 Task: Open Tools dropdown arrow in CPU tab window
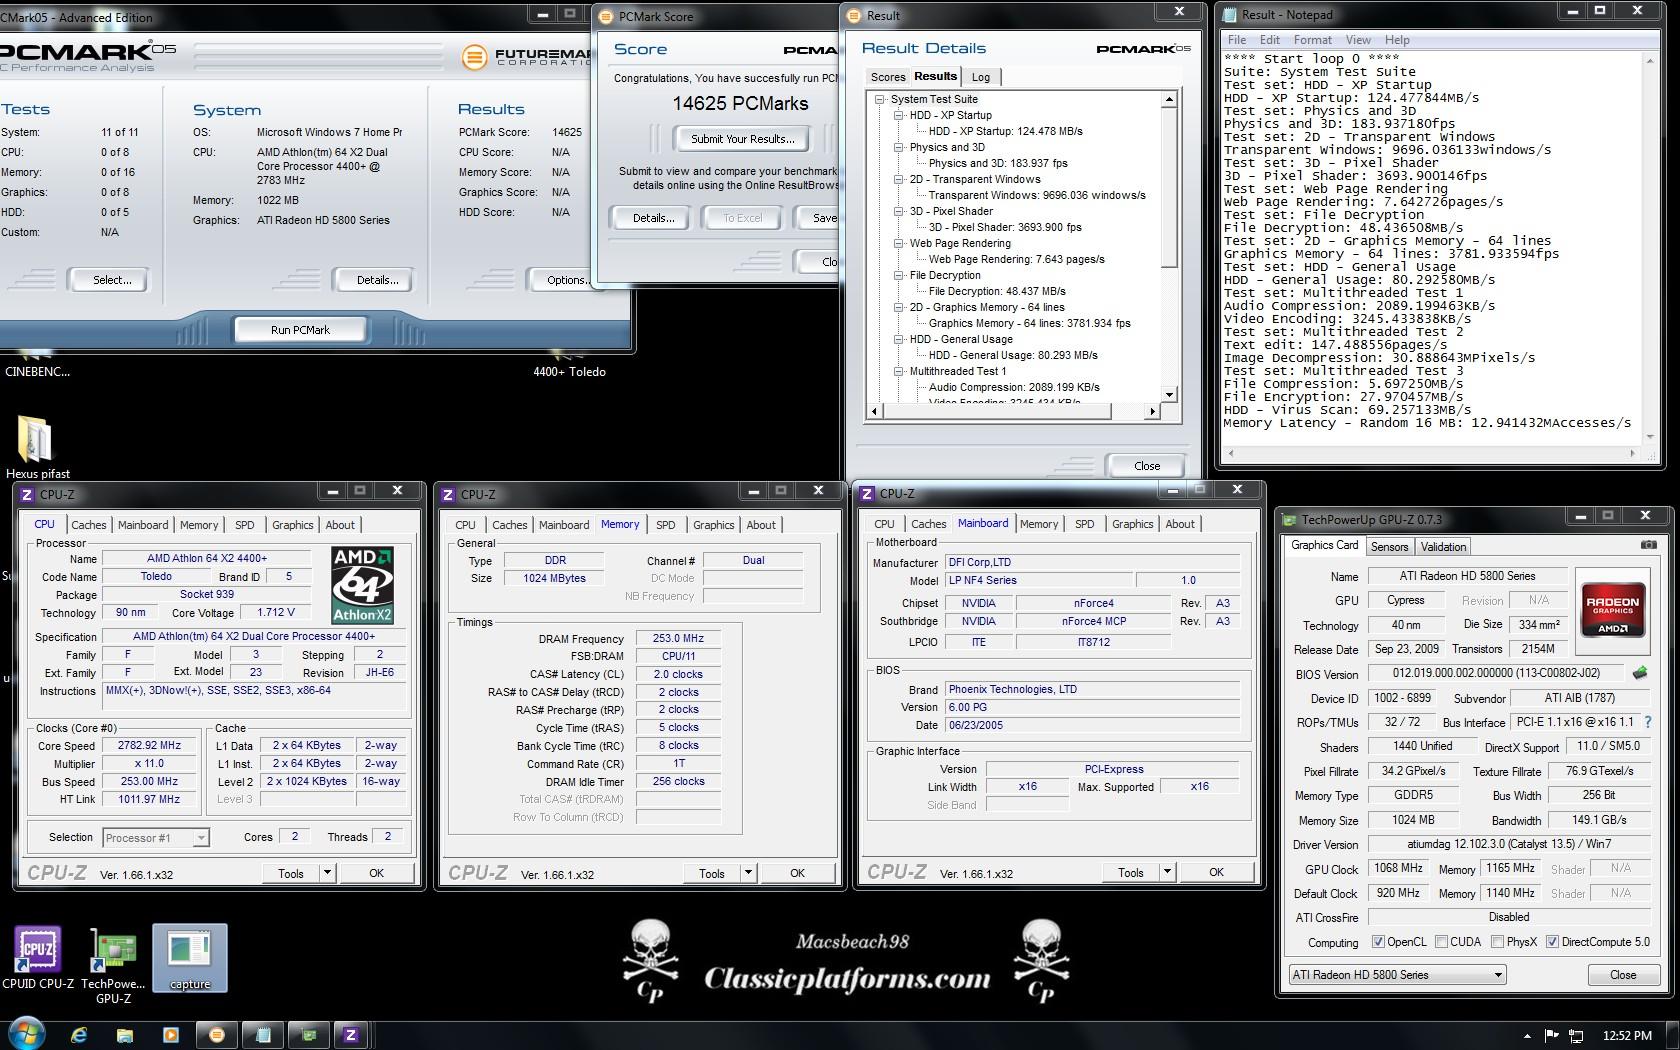(327, 873)
